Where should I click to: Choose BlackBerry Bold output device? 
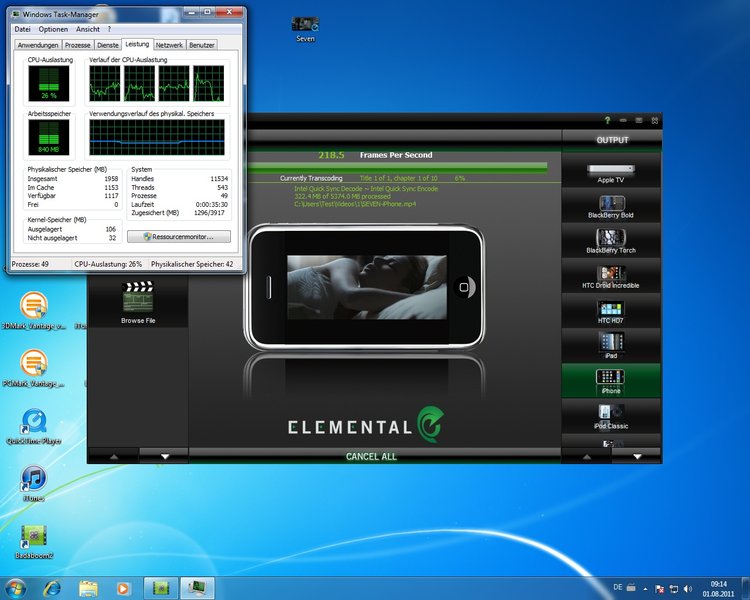pyautogui.click(x=611, y=206)
